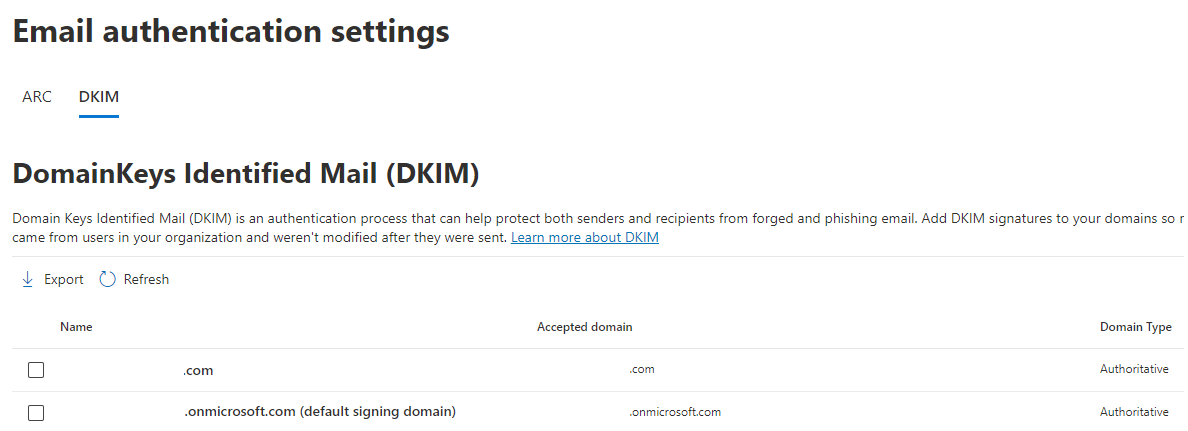Click the circular Refresh arrow icon
This screenshot has width=1188, height=431.
[108, 280]
